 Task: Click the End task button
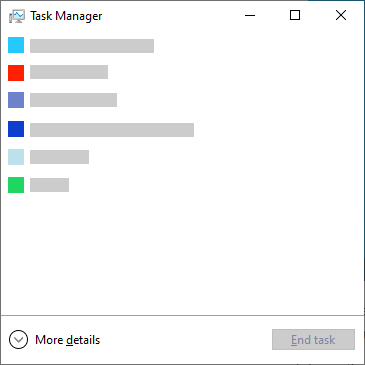[x=313, y=340]
